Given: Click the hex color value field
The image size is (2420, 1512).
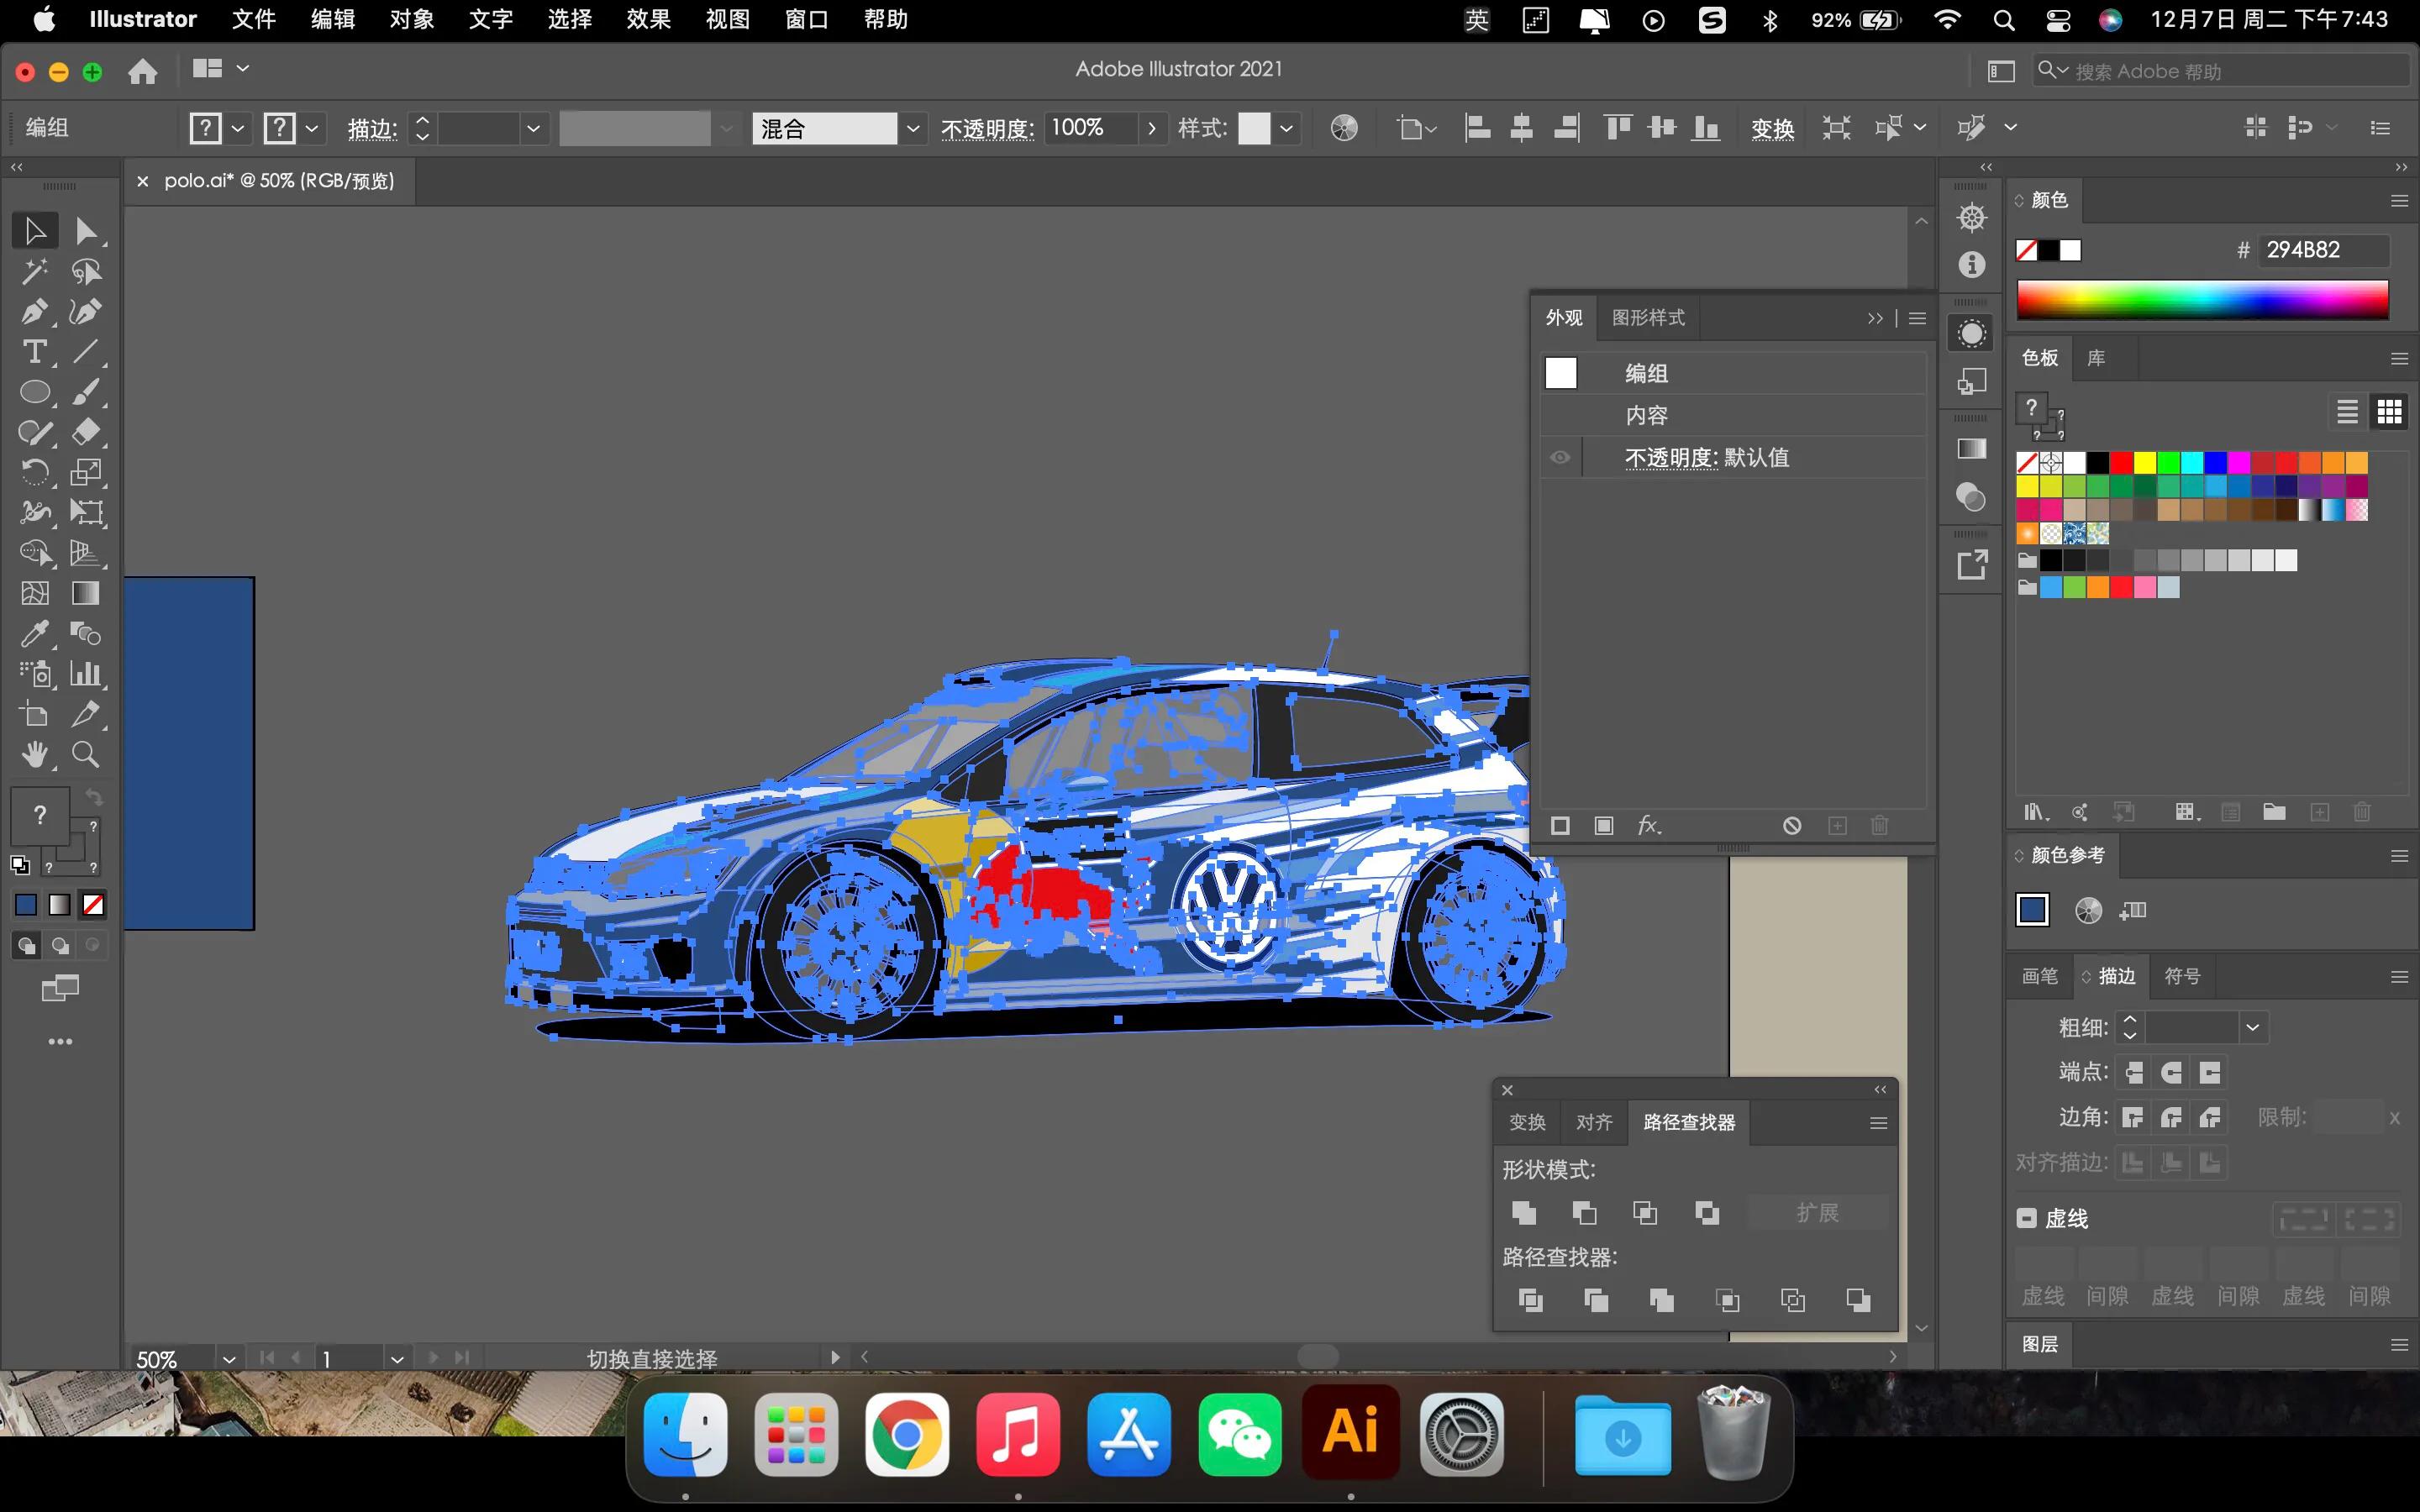Looking at the screenshot, I should coord(2324,250).
